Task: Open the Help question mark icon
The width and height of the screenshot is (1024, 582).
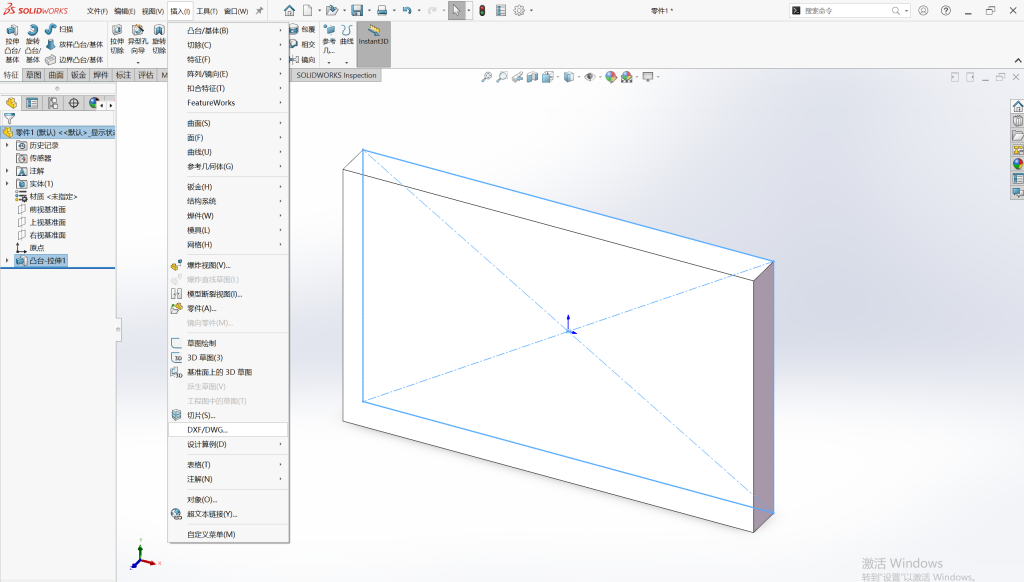Action: point(946,10)
